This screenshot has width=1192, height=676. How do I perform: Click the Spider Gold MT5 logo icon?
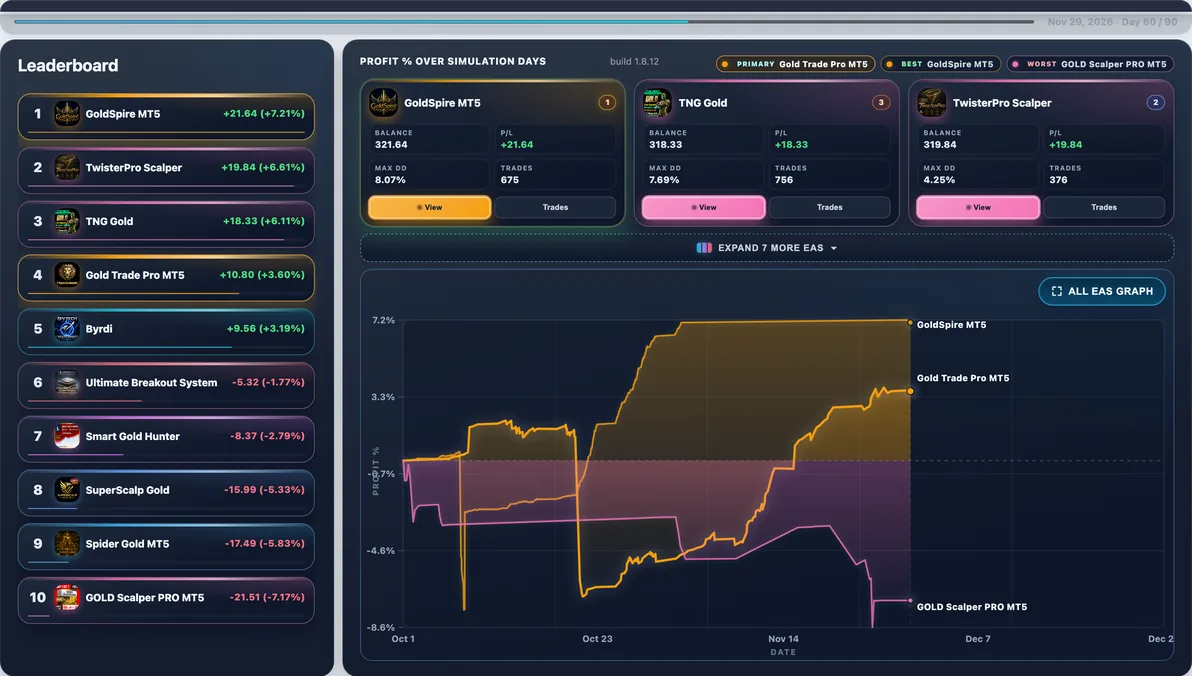point(67,544)
